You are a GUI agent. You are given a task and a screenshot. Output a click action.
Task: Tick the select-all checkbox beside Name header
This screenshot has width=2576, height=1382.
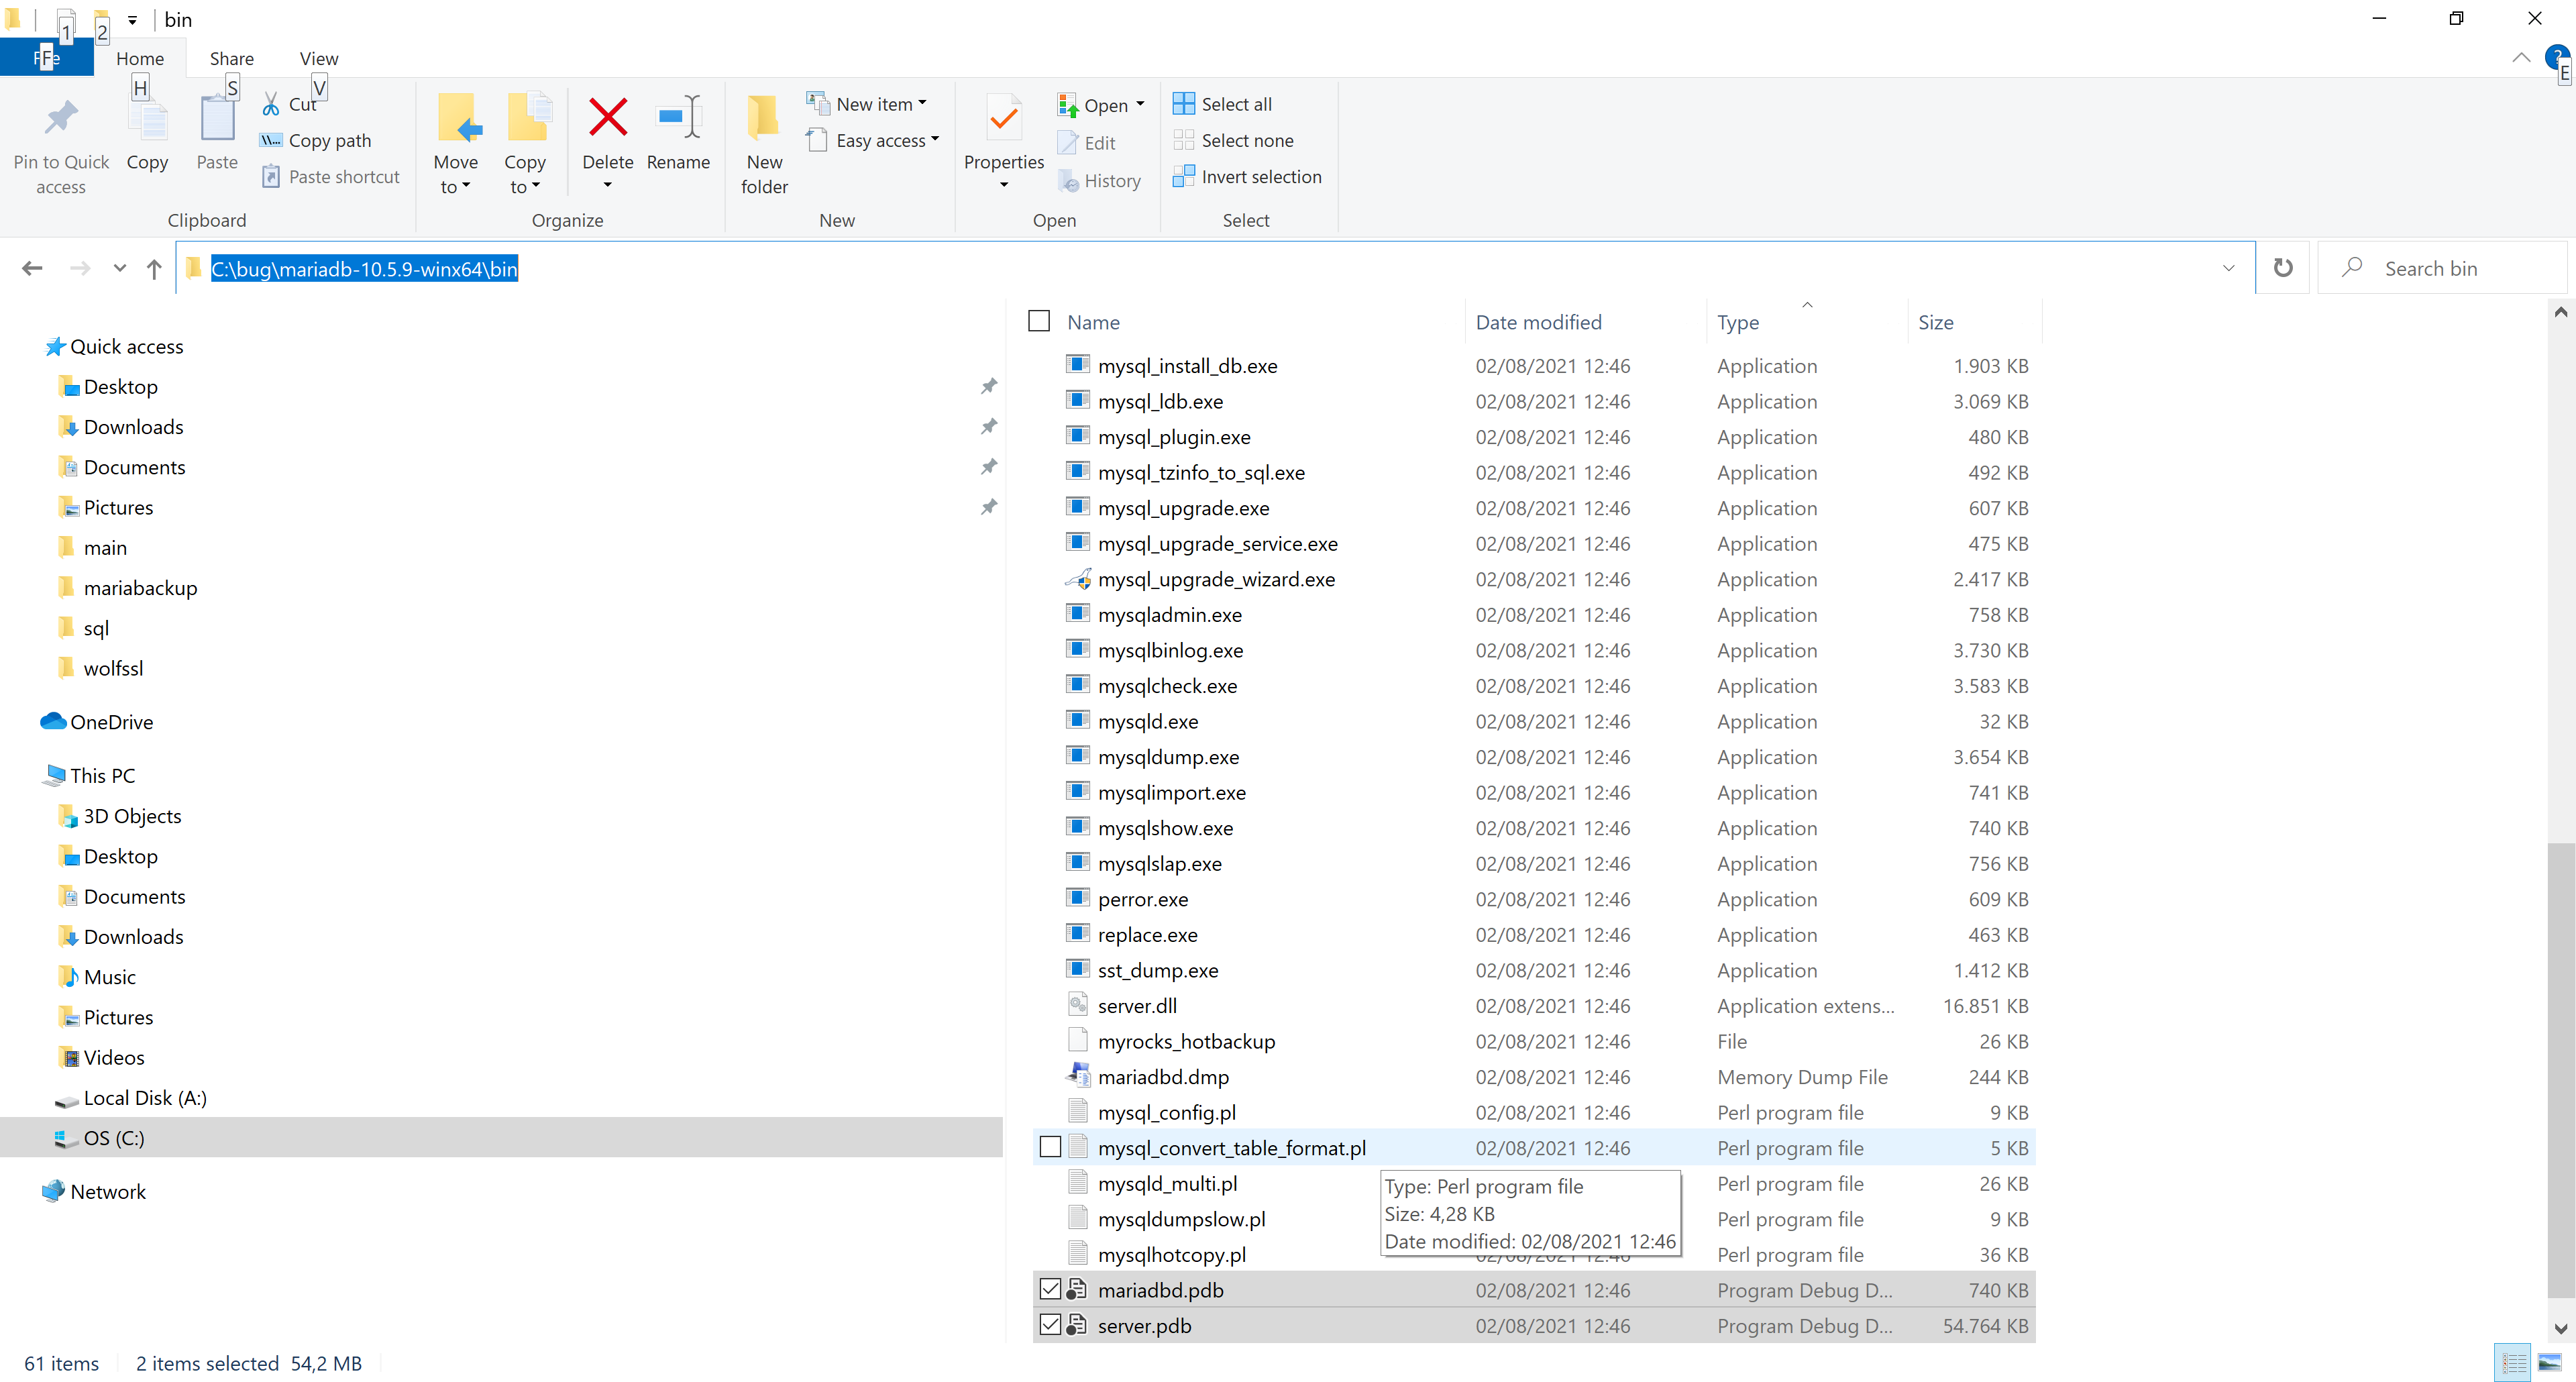[x=1039, y=321]
